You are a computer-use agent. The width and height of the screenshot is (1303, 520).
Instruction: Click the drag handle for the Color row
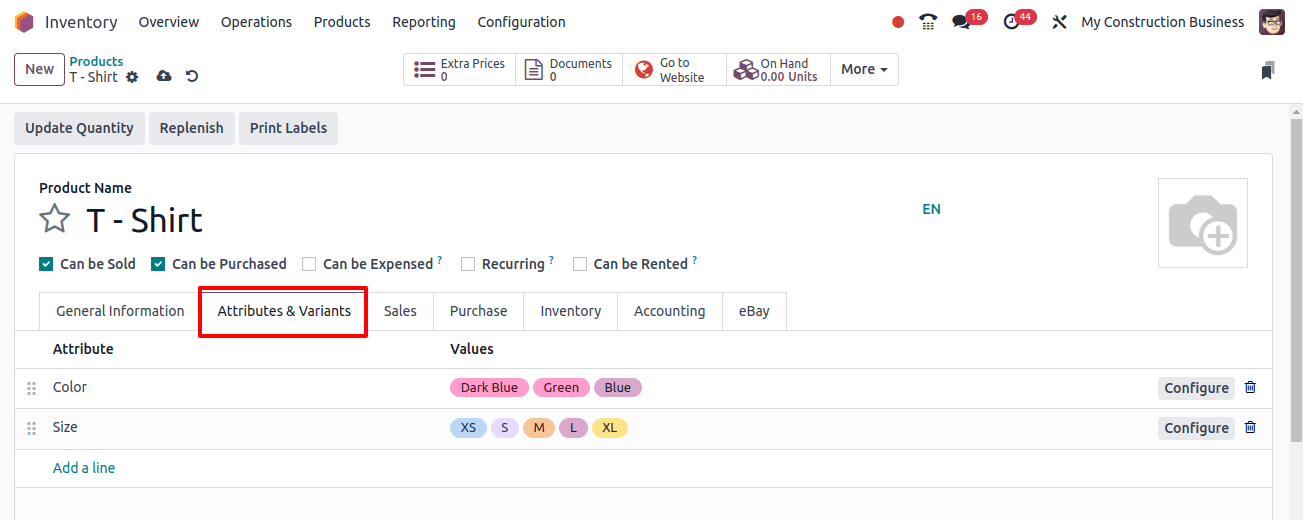tap(31, 388)
